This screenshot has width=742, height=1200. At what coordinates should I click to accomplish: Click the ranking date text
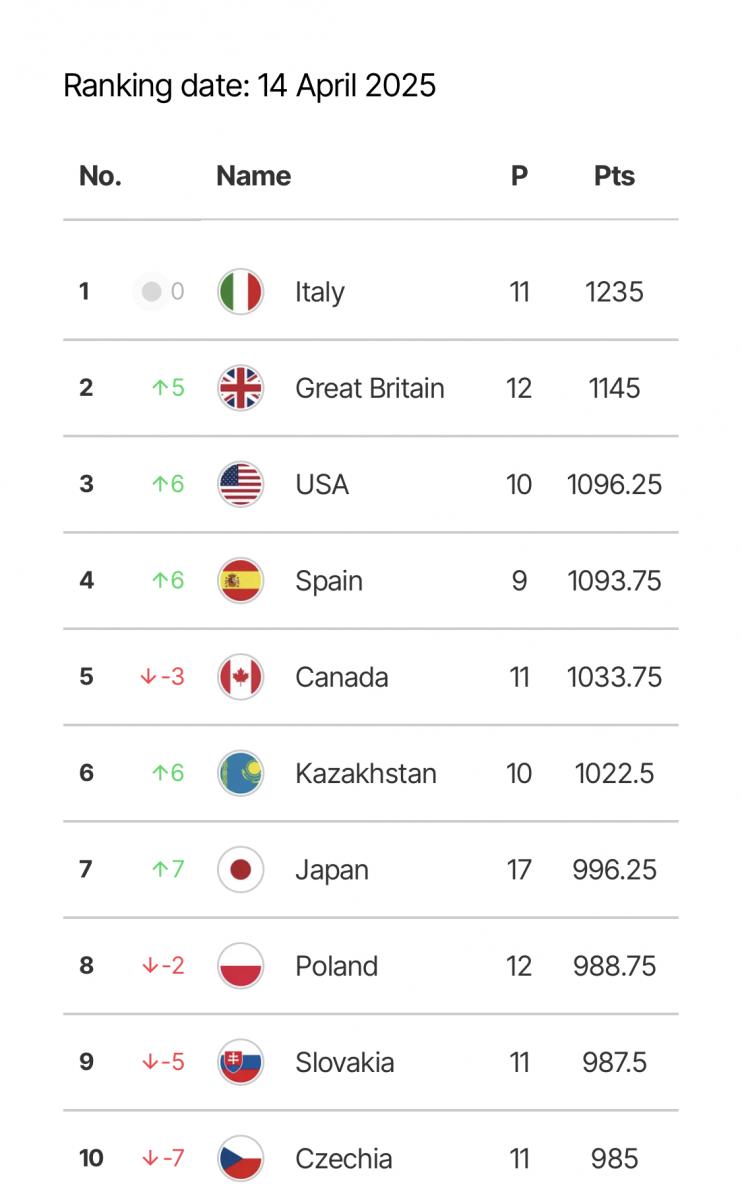249,85
